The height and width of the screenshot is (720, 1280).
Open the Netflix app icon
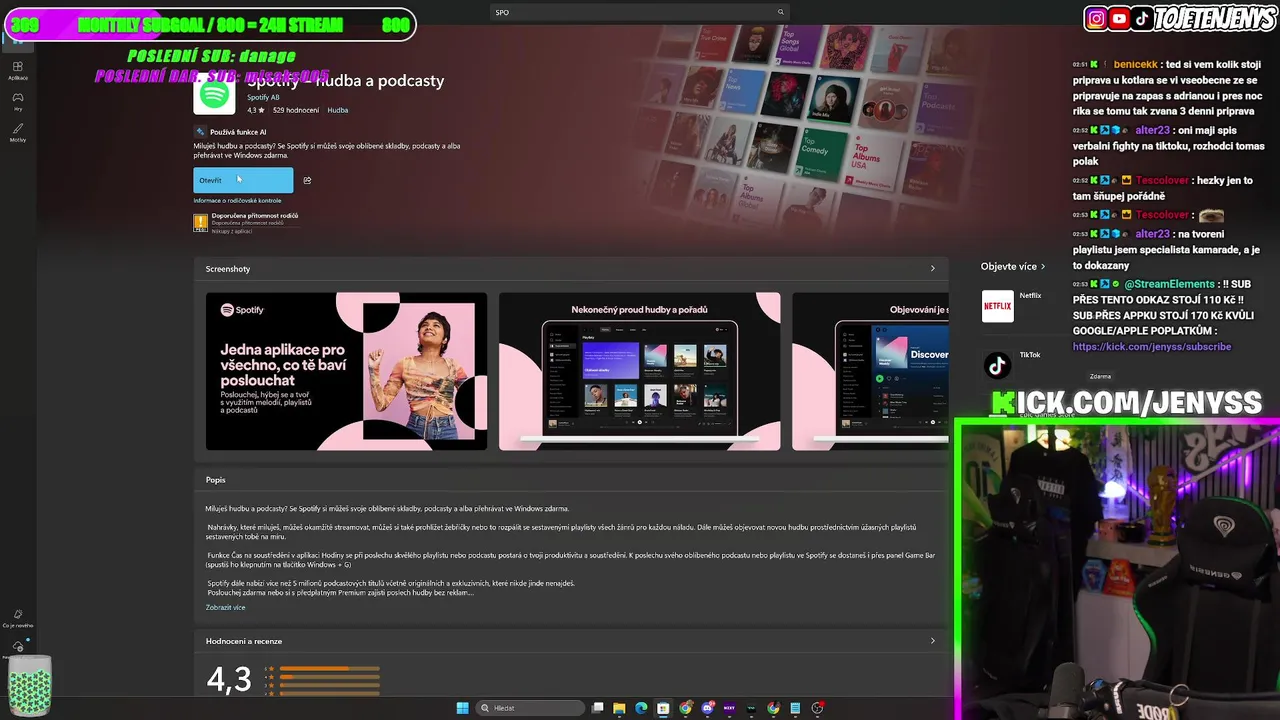click(x=997, y=306)
